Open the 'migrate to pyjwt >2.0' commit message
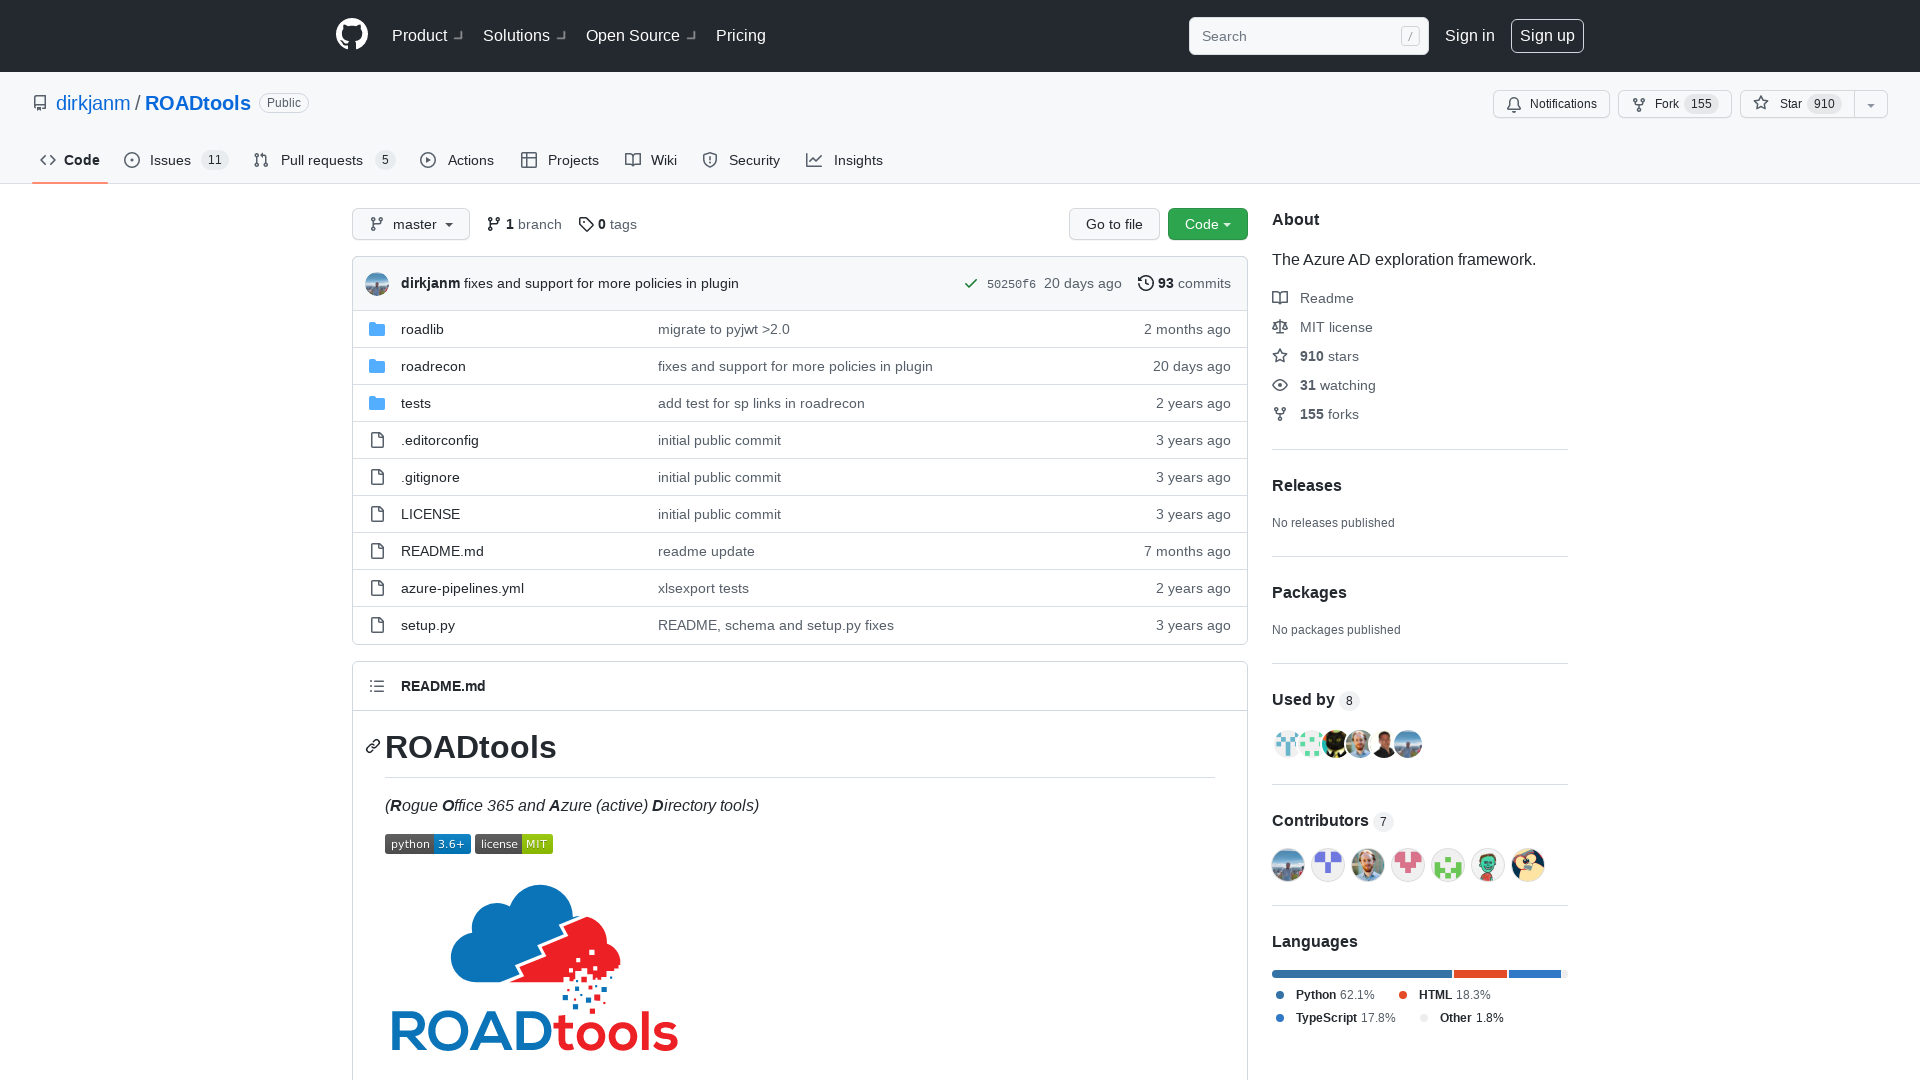The width and height of the screenshot is (1920, 1080). coord(724,329)
